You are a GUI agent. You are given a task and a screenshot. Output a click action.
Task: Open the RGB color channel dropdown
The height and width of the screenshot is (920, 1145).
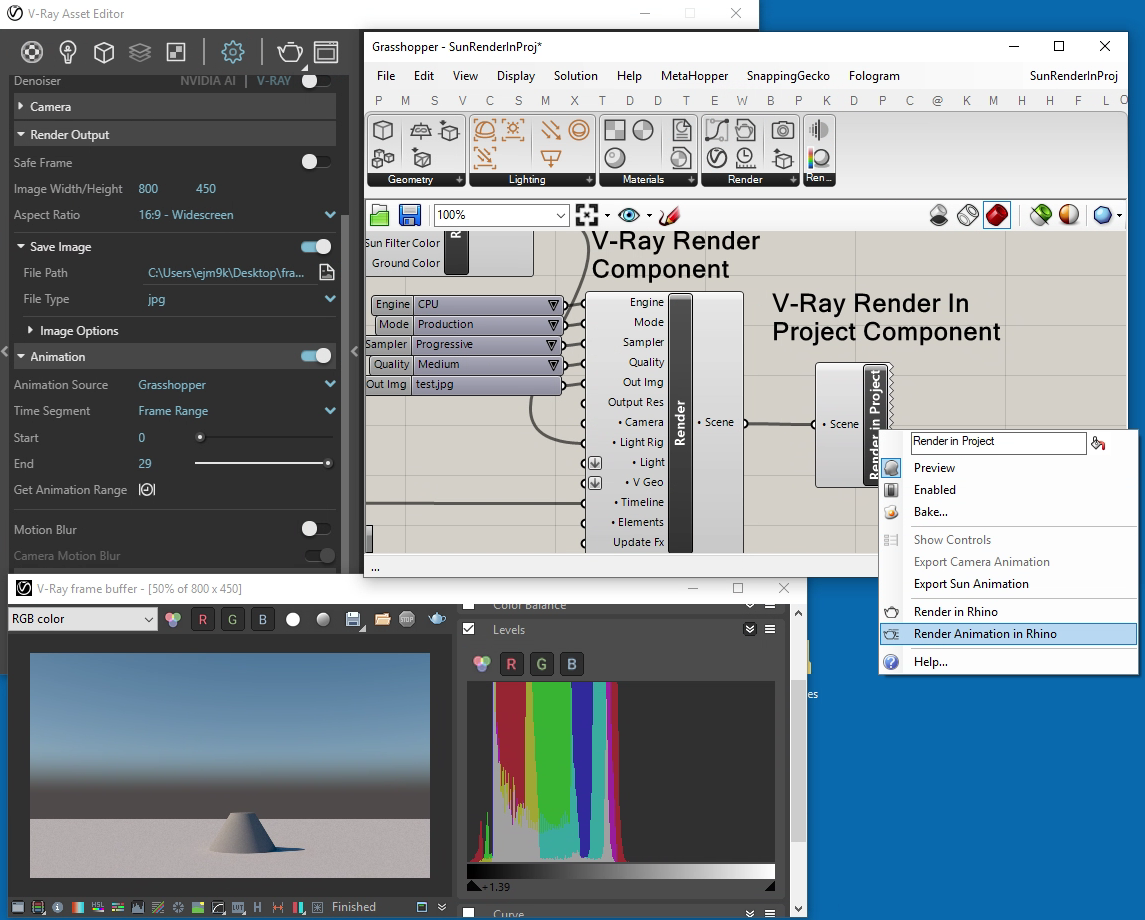[x=83, y=619]
